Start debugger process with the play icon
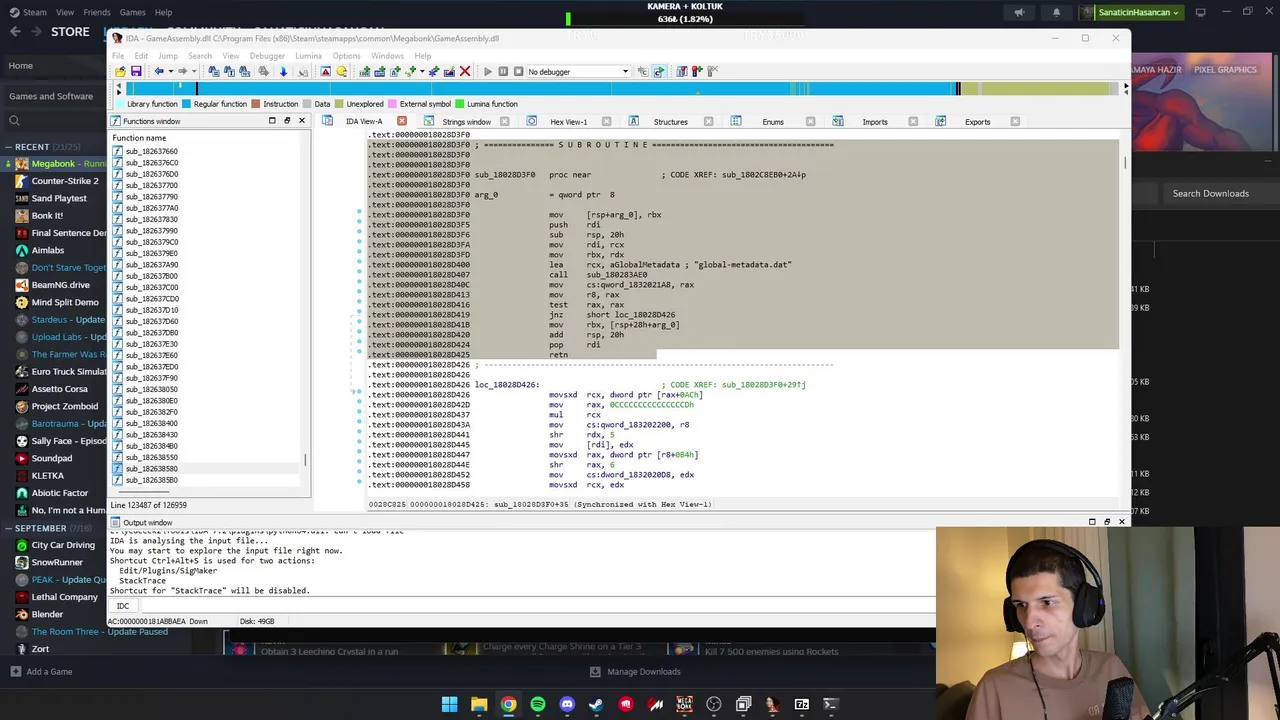Image resolution: width=1280 pixels, height=720 pixels. [488, 71]
